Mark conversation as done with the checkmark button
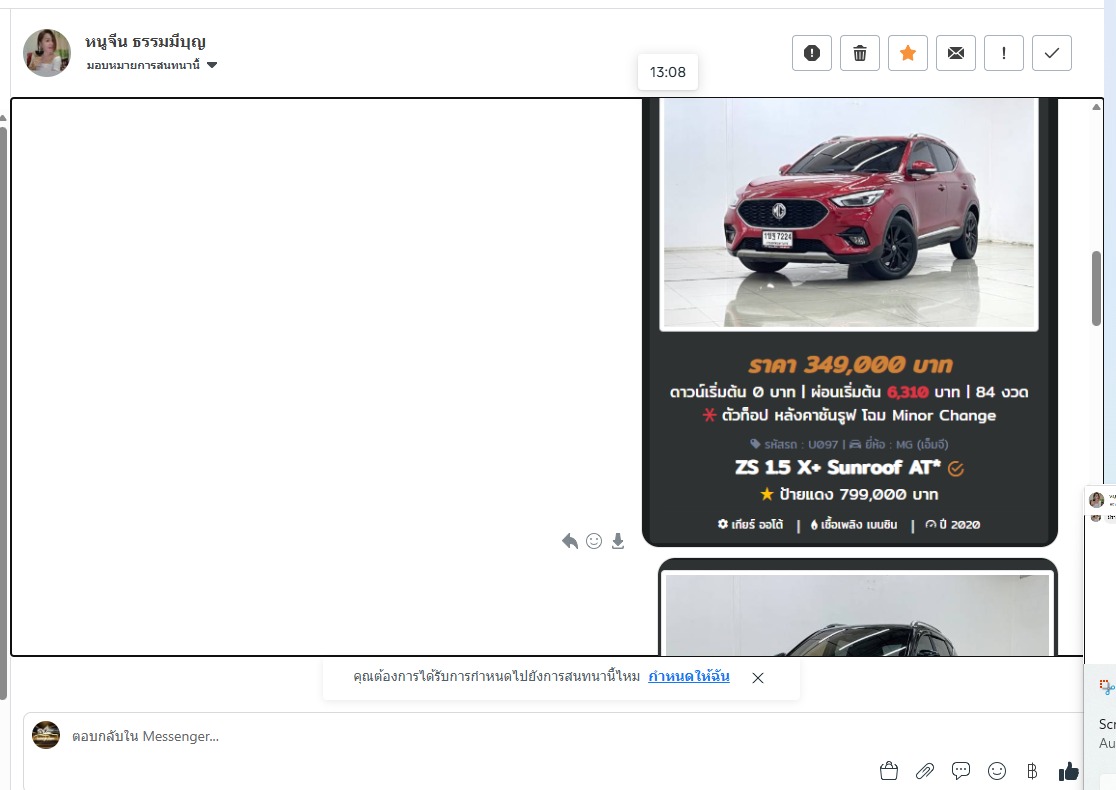This screenshot has height=790, width=1116. tap(1052, 53)
